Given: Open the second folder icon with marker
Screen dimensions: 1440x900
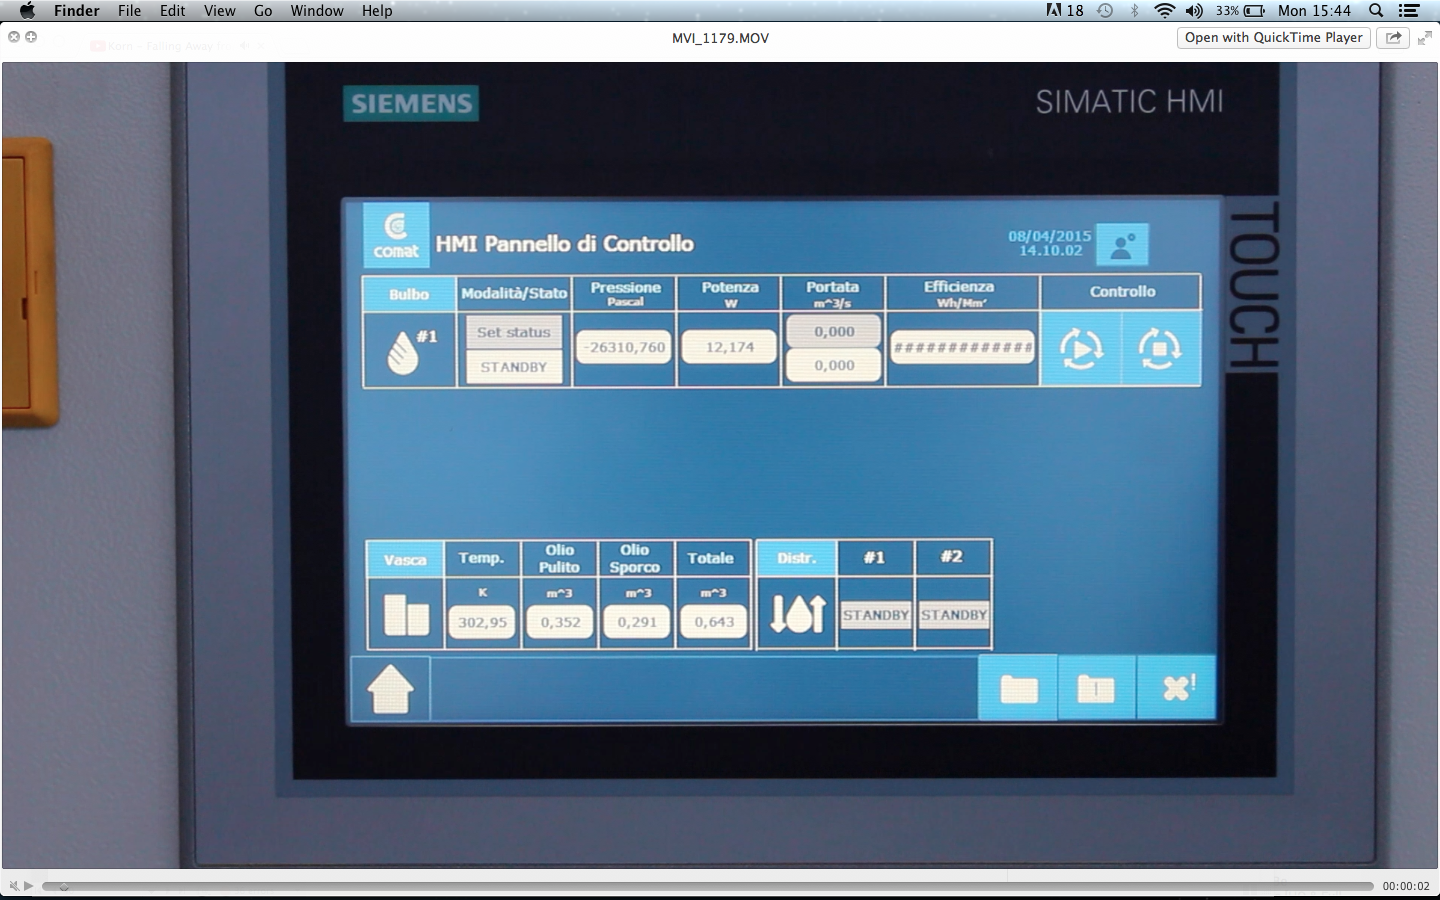Looking at the screenshot, I should click(1096, 687).
